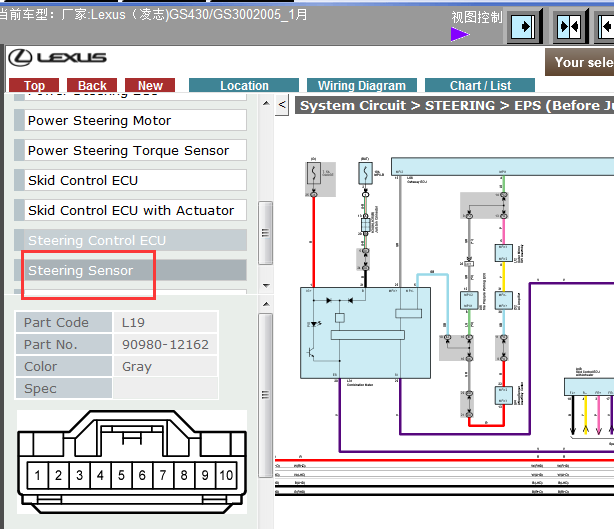Click the component list scrollbar thumb
614x529 pixels.
point(265,233)
